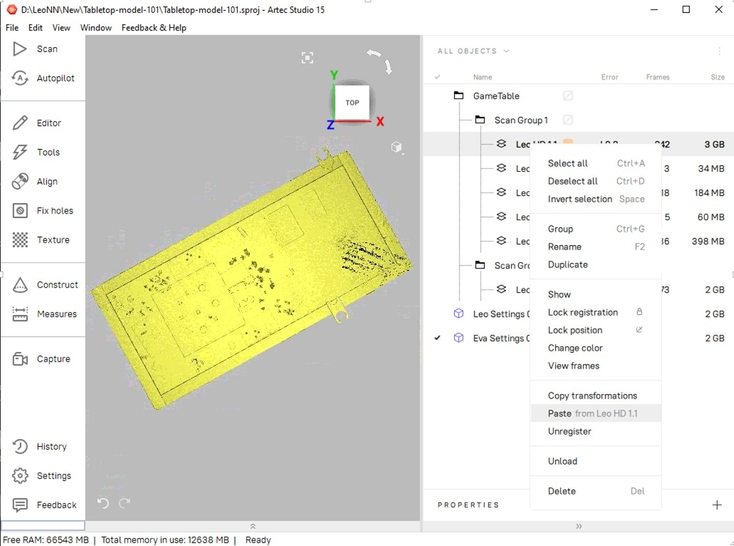
Task: Open the Construct panel
Action: click(x=45, y=284)
